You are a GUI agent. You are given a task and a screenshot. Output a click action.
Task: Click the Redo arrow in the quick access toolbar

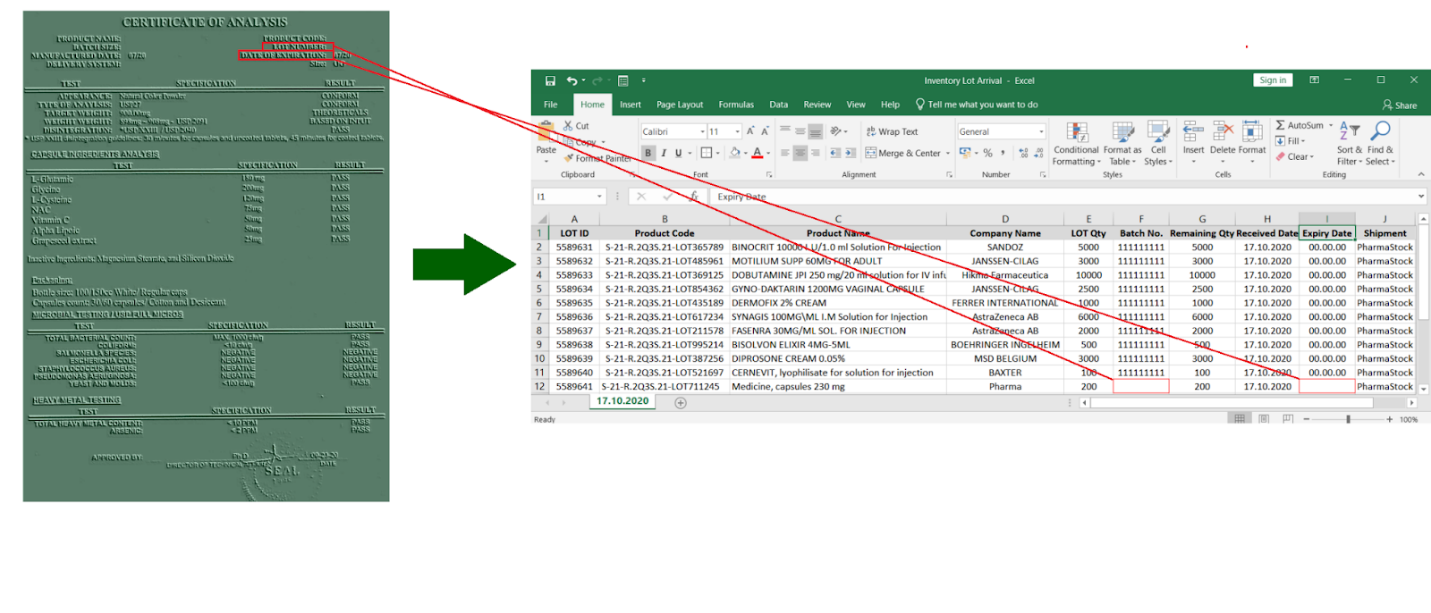[x=598, y=81]
